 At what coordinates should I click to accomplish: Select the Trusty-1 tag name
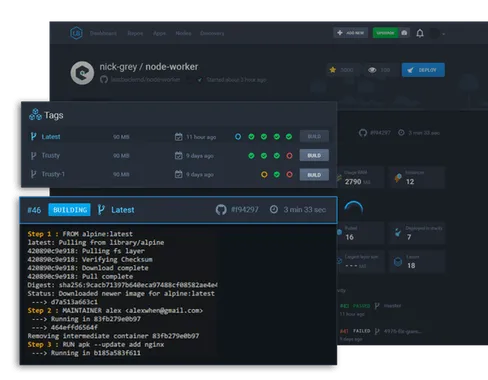point(53,174)
